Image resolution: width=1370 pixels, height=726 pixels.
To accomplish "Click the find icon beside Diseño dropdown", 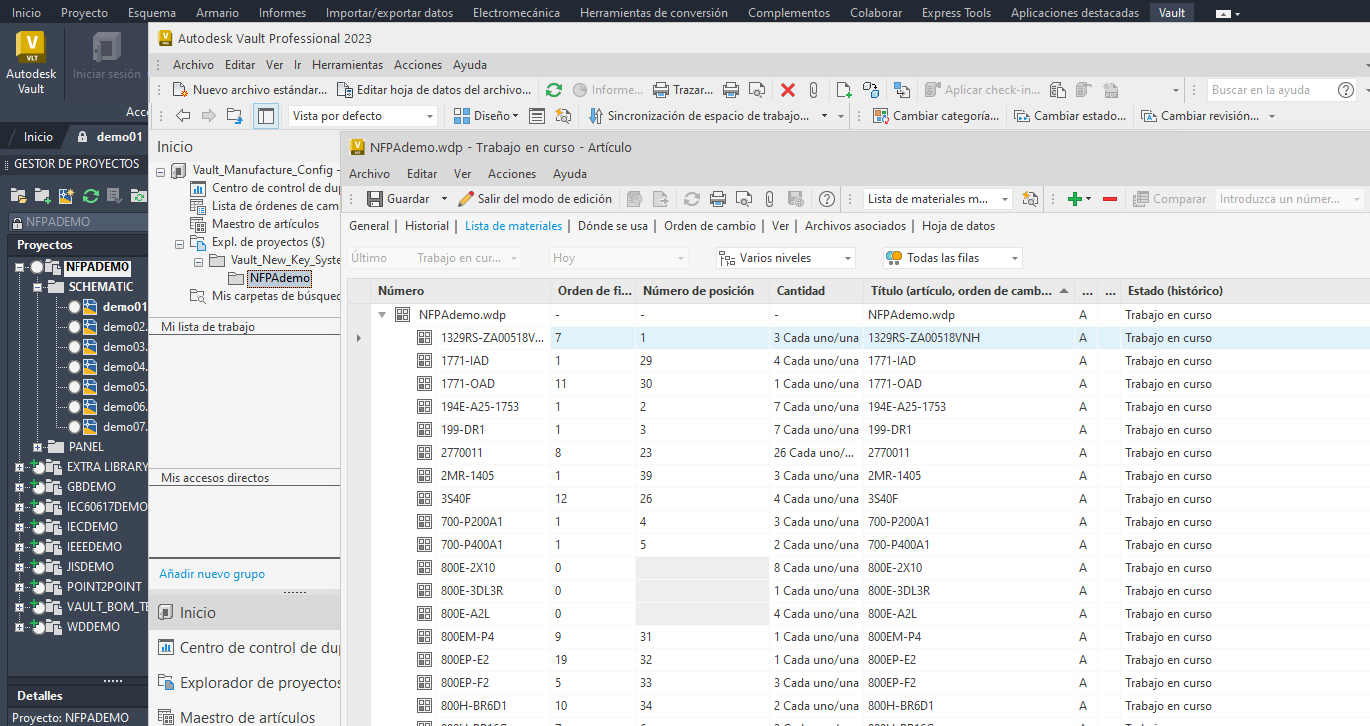I will 563,116.
